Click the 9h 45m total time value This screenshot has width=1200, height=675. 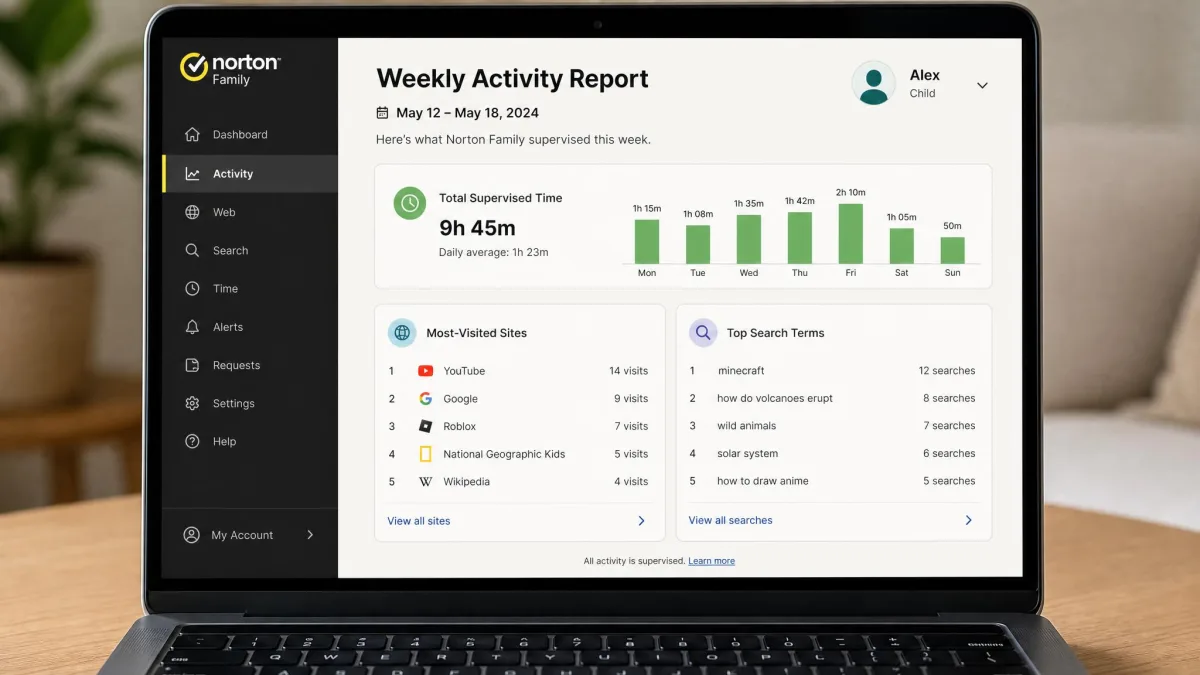[x=477, y=228]
